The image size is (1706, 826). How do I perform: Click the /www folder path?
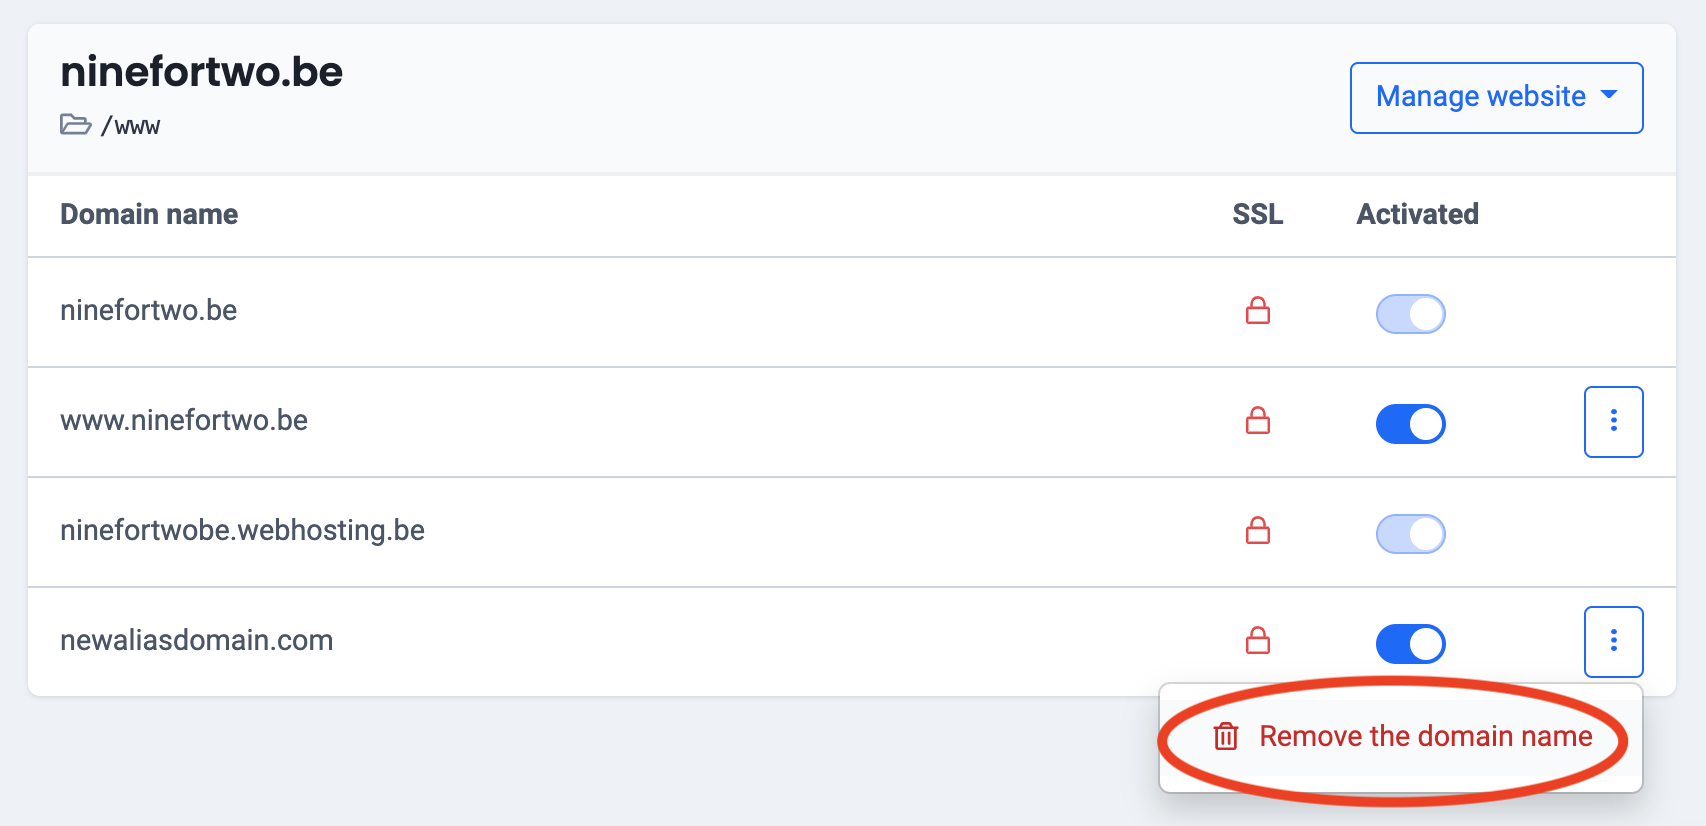click(x=131, y=127)
